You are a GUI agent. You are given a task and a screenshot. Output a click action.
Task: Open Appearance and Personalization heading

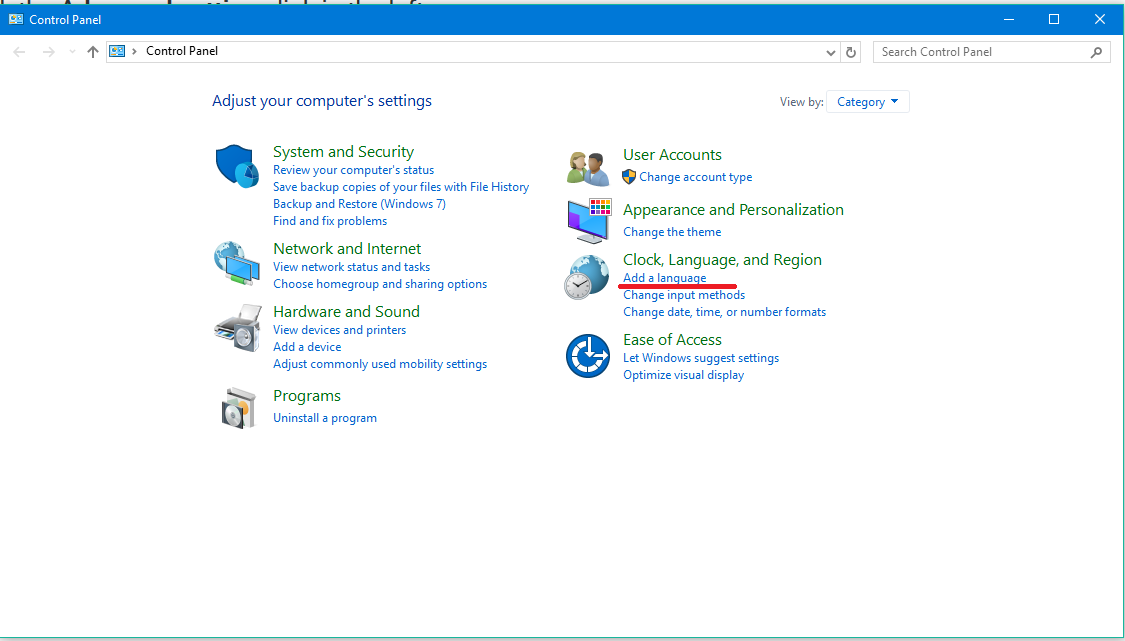(x=733, y=210)
